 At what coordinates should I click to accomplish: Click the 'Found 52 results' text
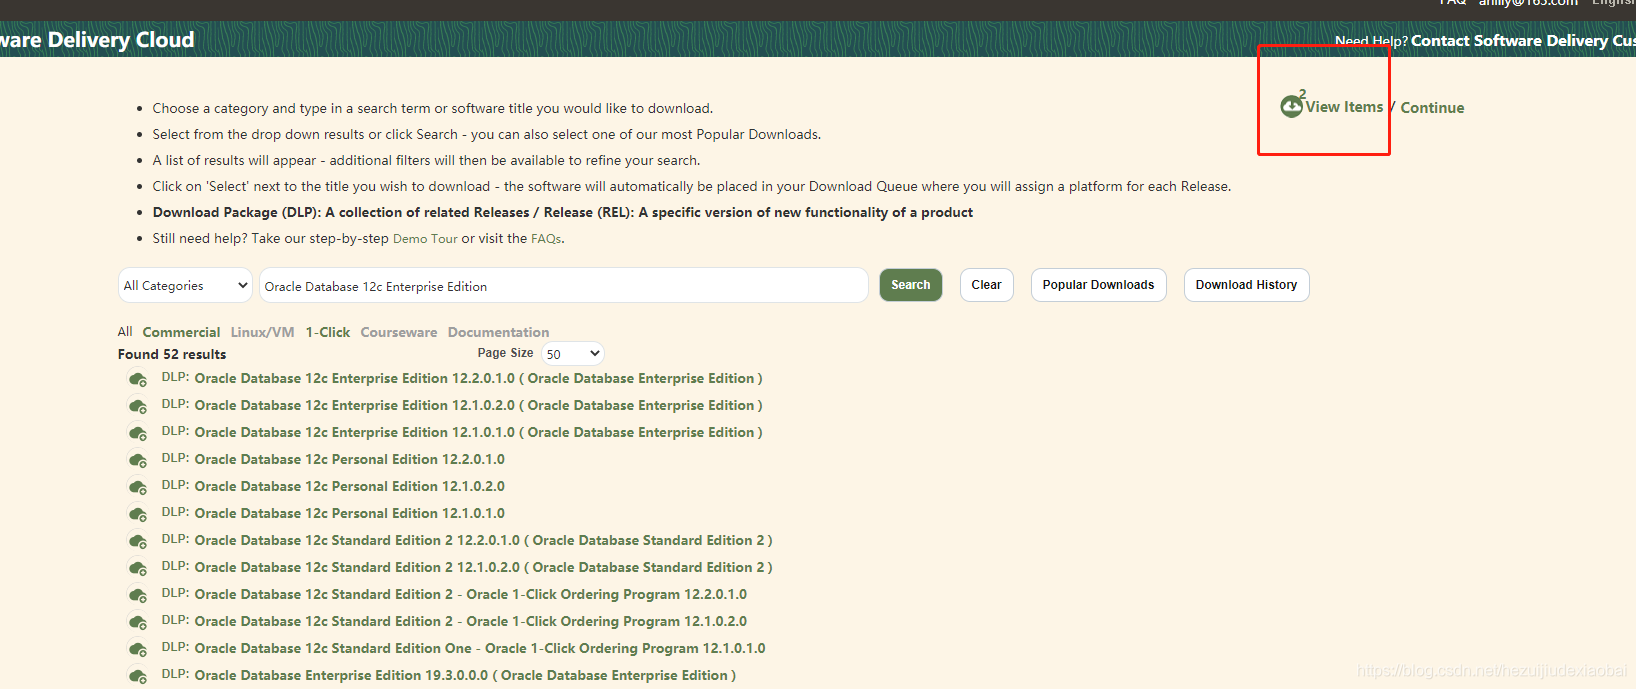coord(172,355)
